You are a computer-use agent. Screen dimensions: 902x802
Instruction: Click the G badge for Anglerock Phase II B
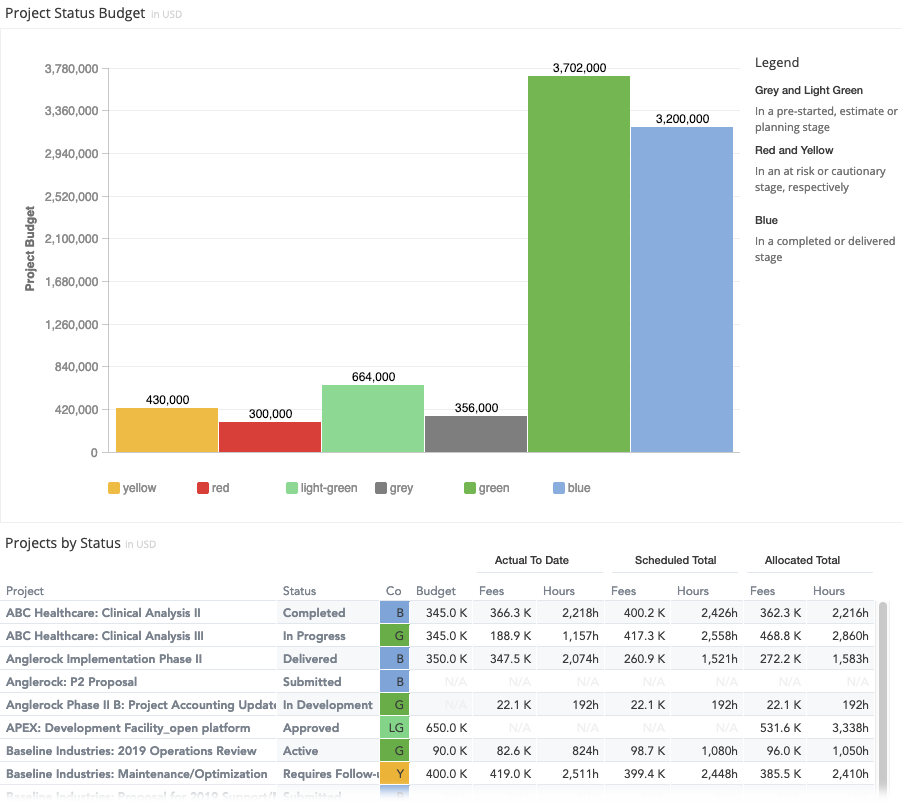(x=395, y=705)
